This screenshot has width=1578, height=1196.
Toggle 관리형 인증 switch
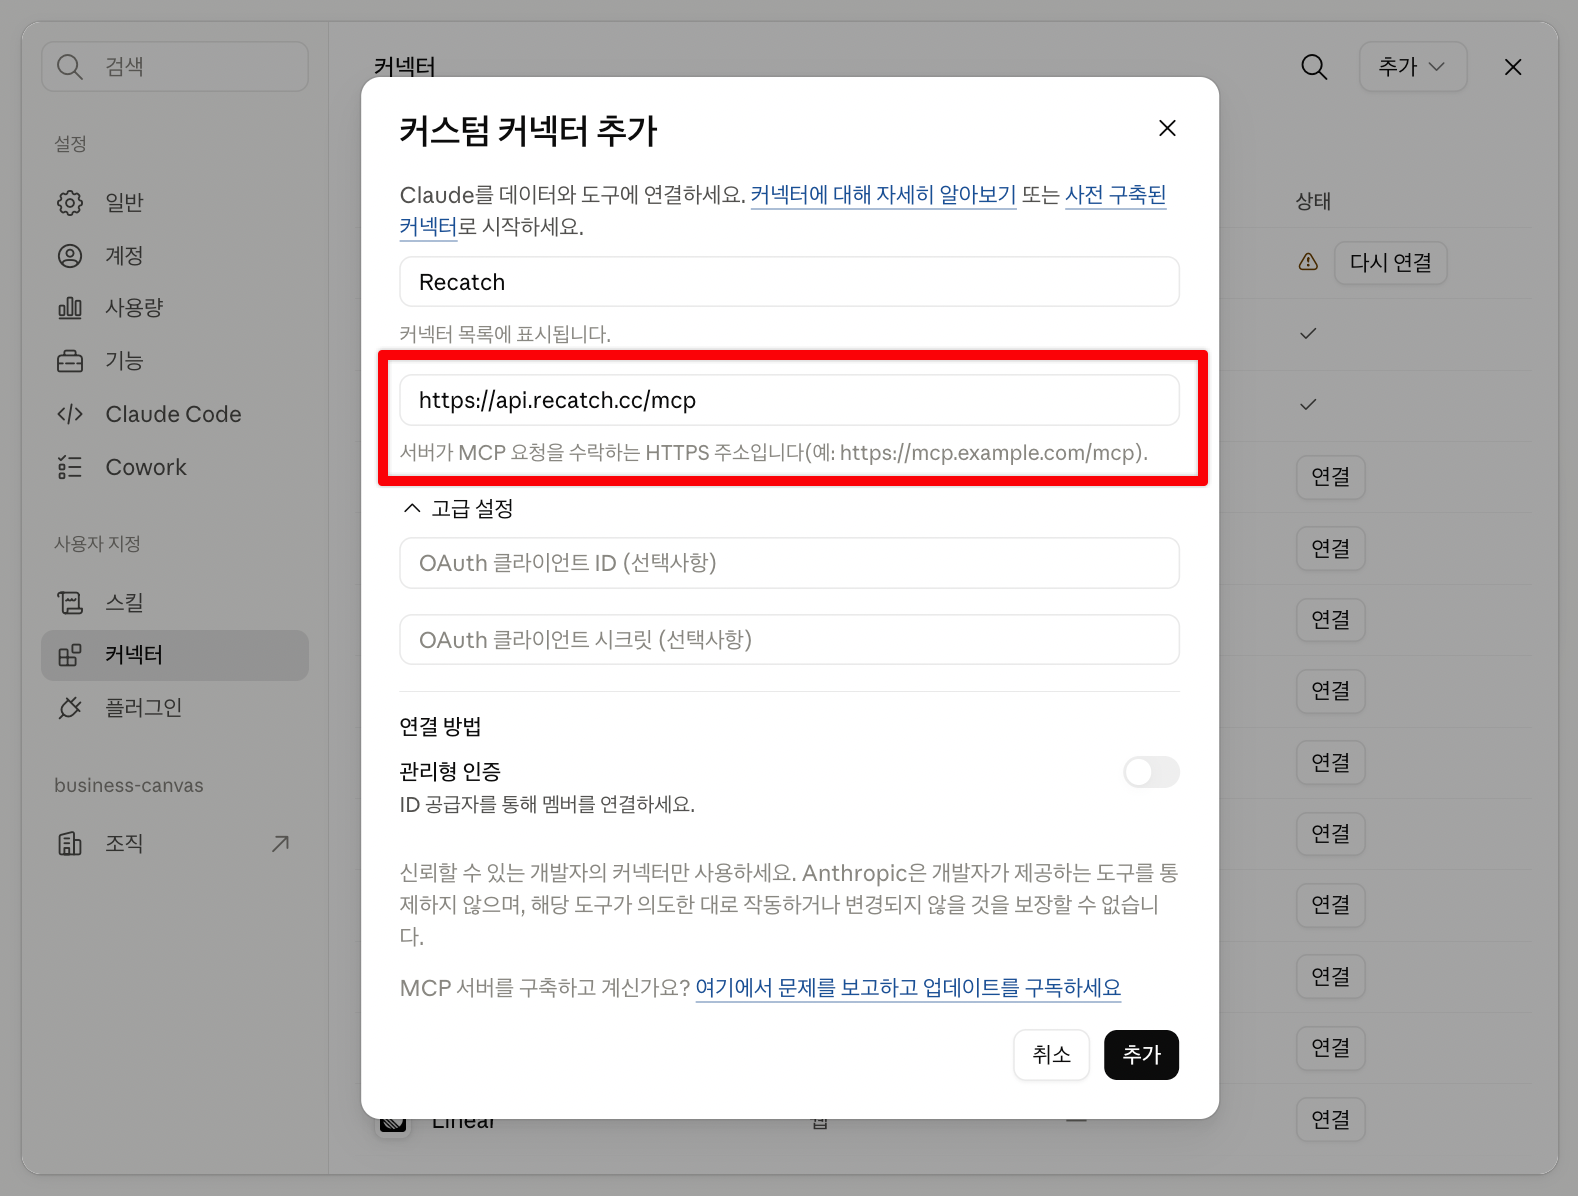pos(1151,772)
